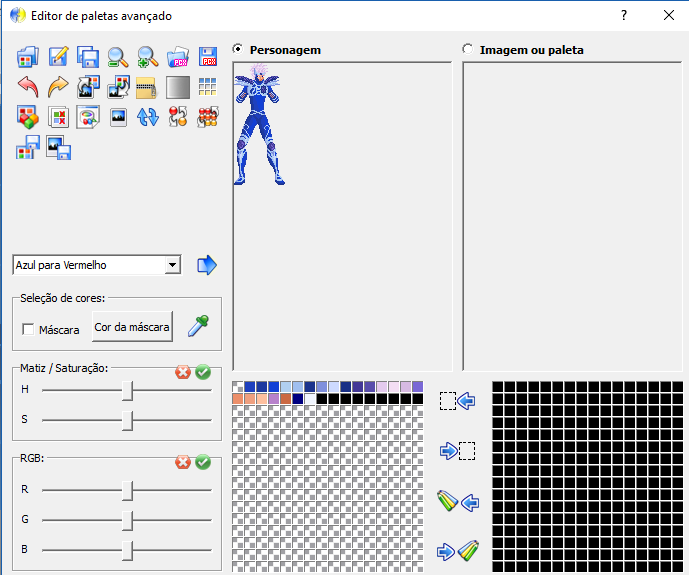Pick a color with the eyedropper
Viewport: 689px width, 575px height.
coord(198,326)
